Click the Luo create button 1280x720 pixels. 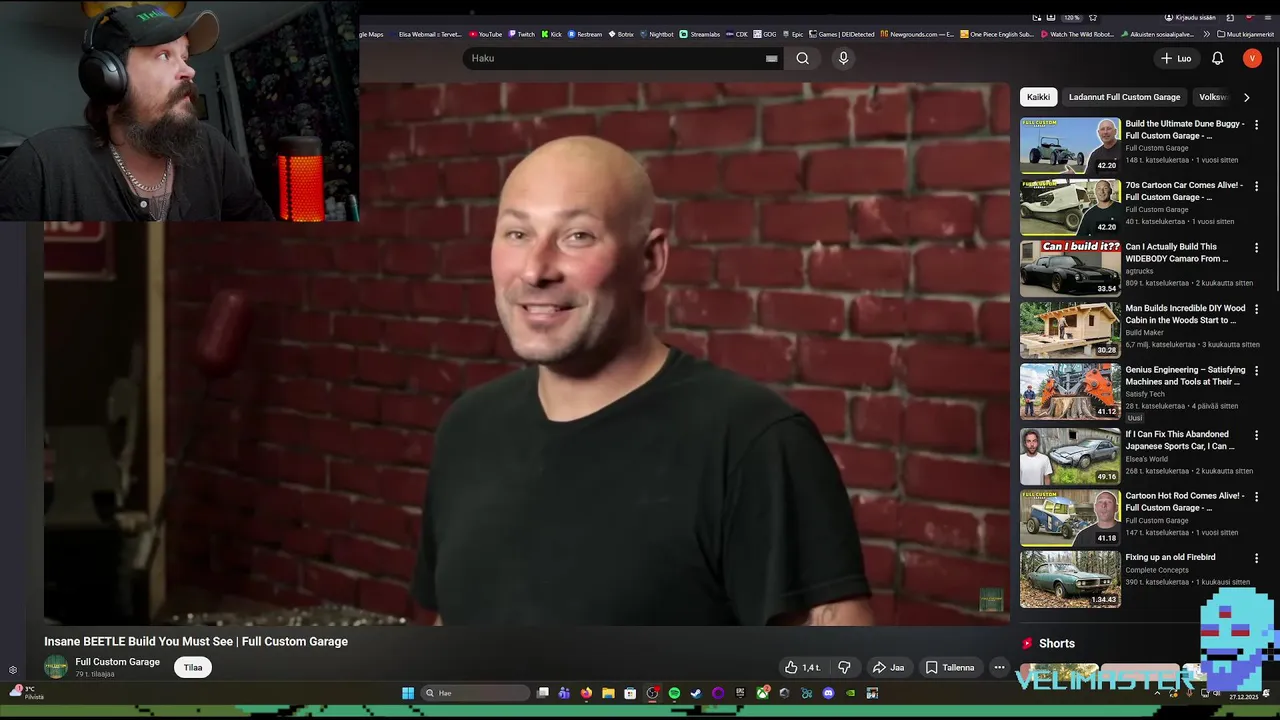tap(1176, 58)
